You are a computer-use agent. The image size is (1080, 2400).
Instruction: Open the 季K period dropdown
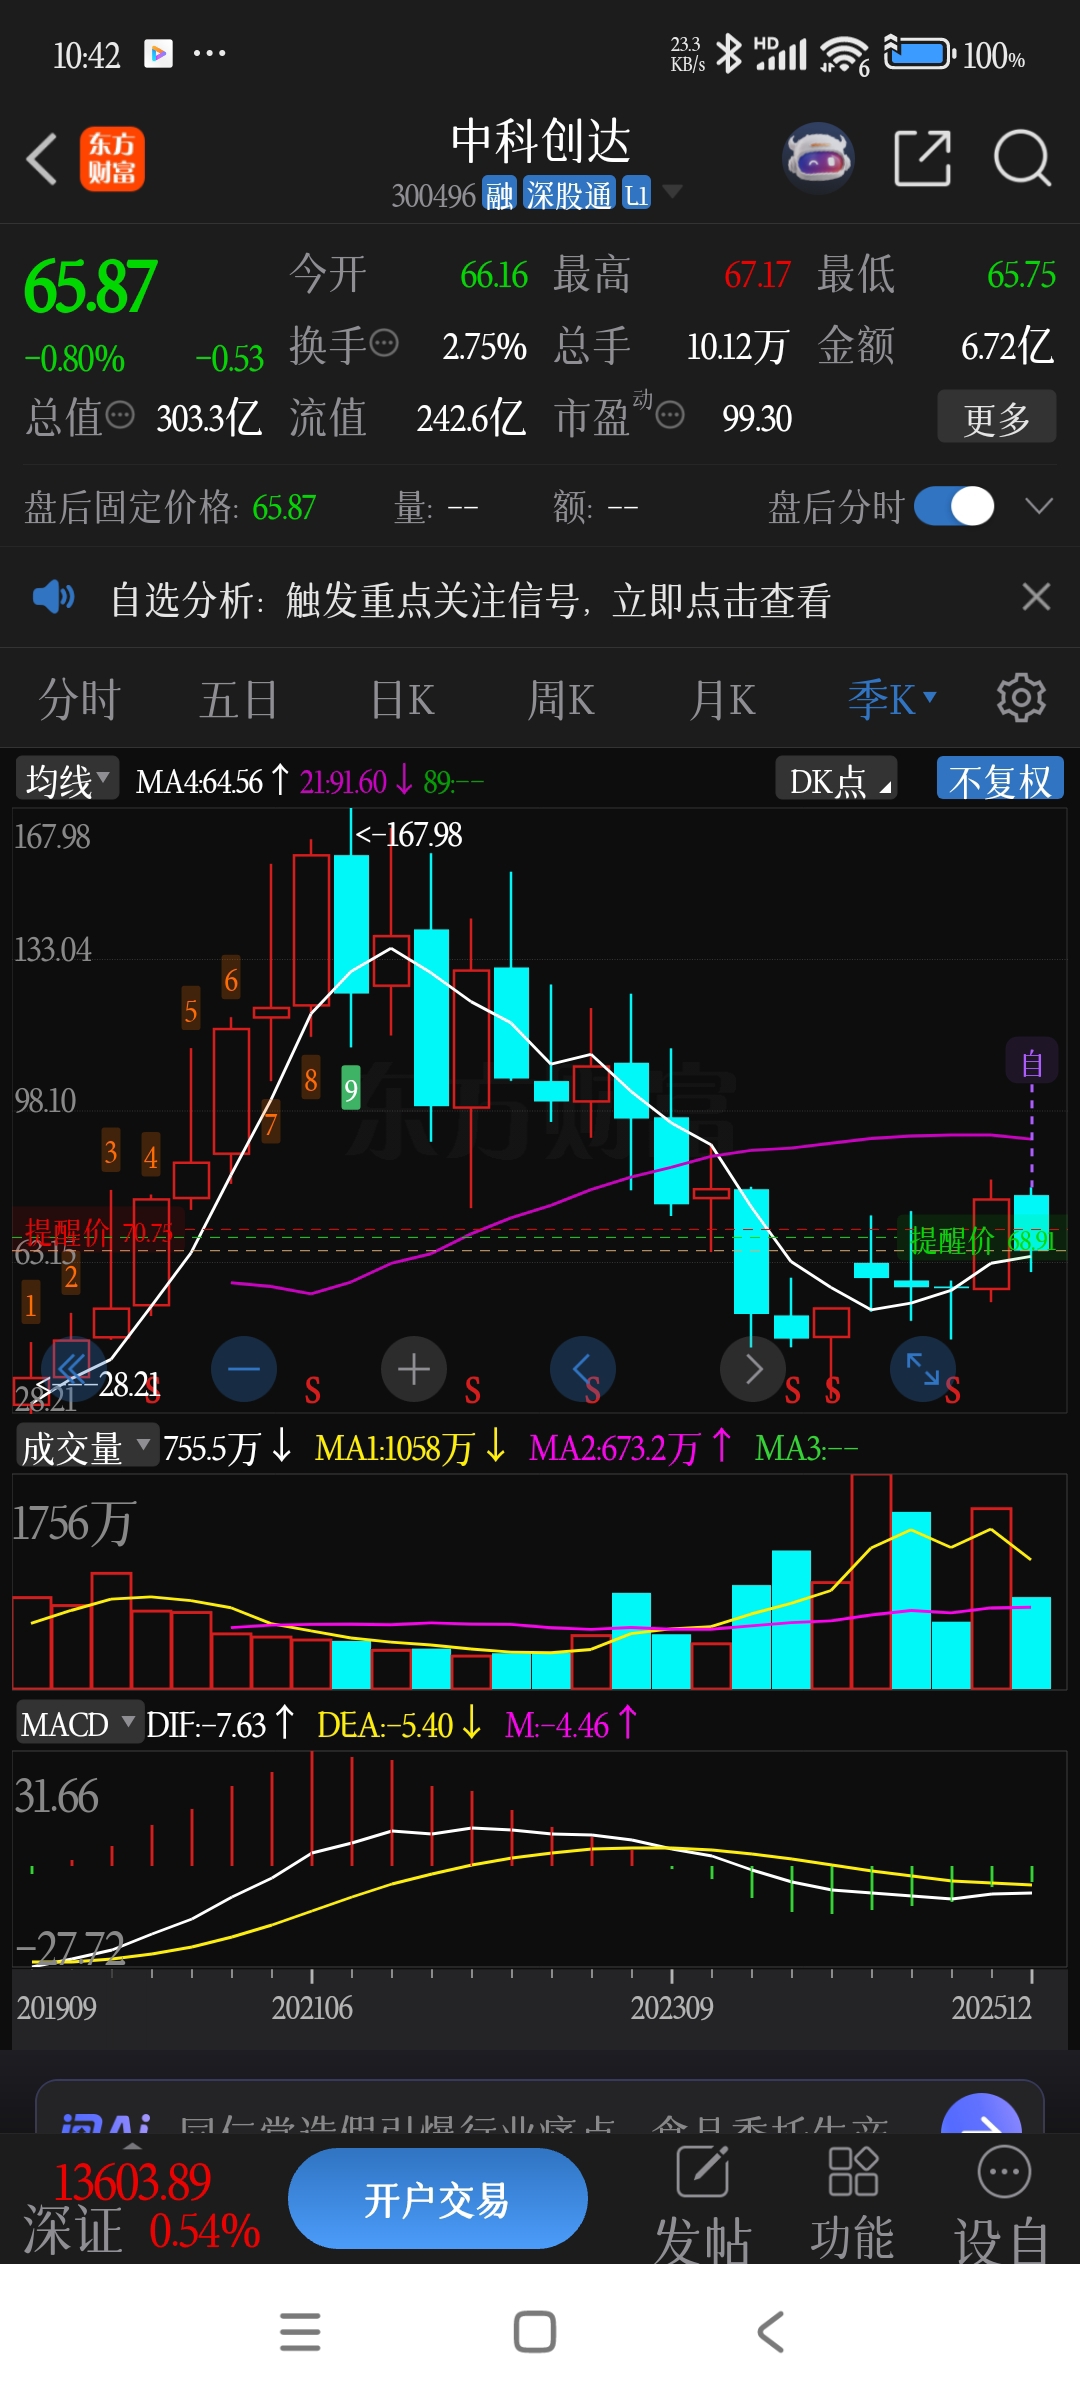[891, 698]
